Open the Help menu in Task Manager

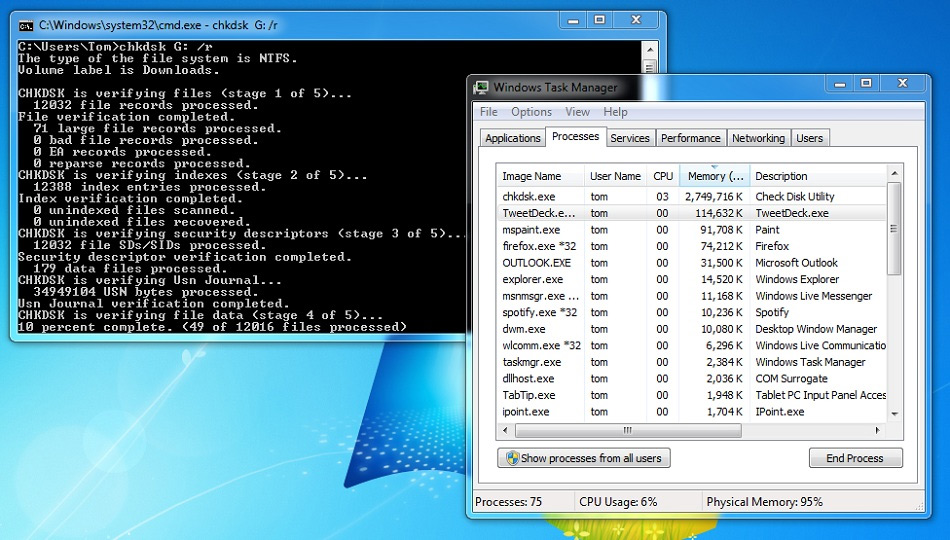coord(615,112)
